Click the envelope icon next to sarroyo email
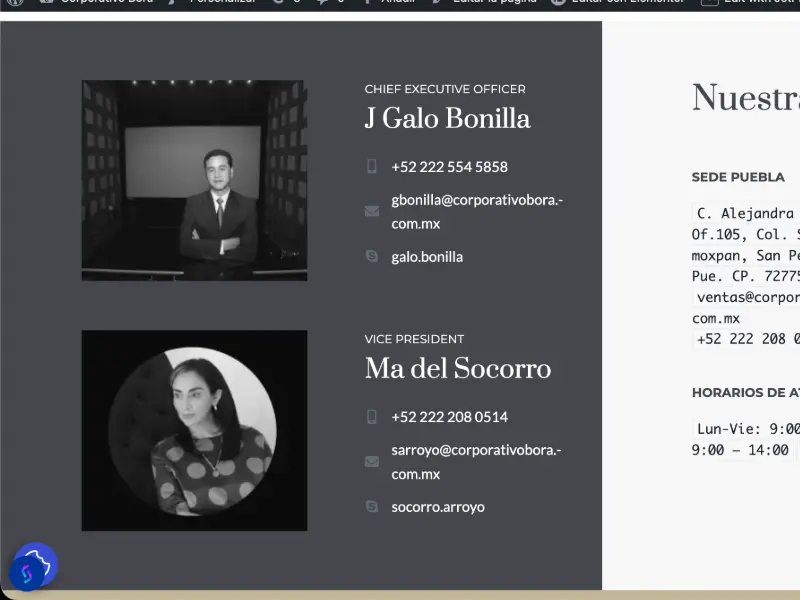This screenshot has width=800, height=600. point(372,462)
